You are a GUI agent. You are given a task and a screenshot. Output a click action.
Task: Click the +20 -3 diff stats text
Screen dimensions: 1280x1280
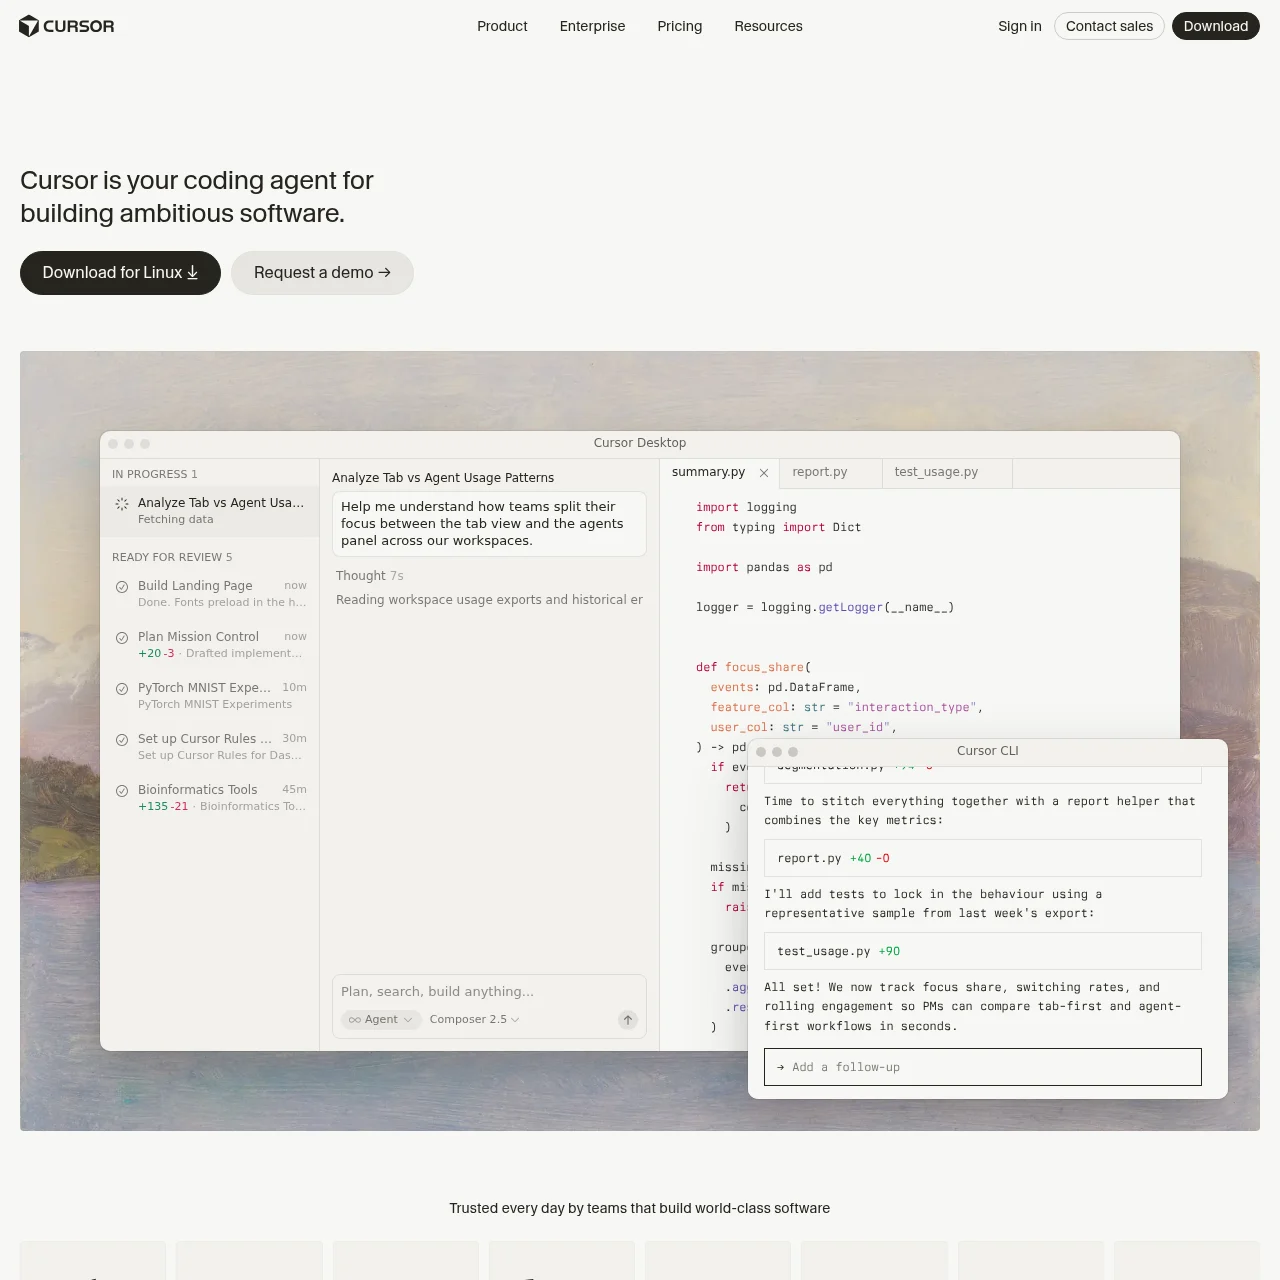156,653
